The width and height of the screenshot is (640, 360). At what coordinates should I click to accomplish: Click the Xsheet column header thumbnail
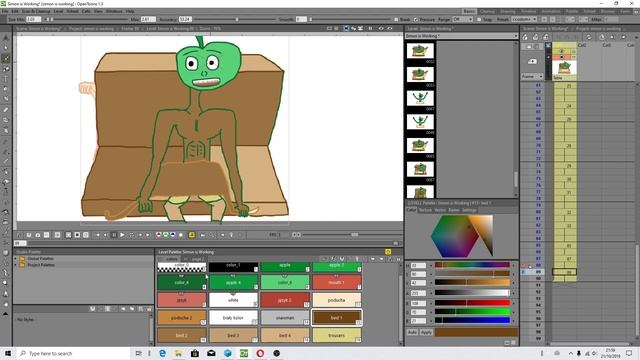[564, 67]
